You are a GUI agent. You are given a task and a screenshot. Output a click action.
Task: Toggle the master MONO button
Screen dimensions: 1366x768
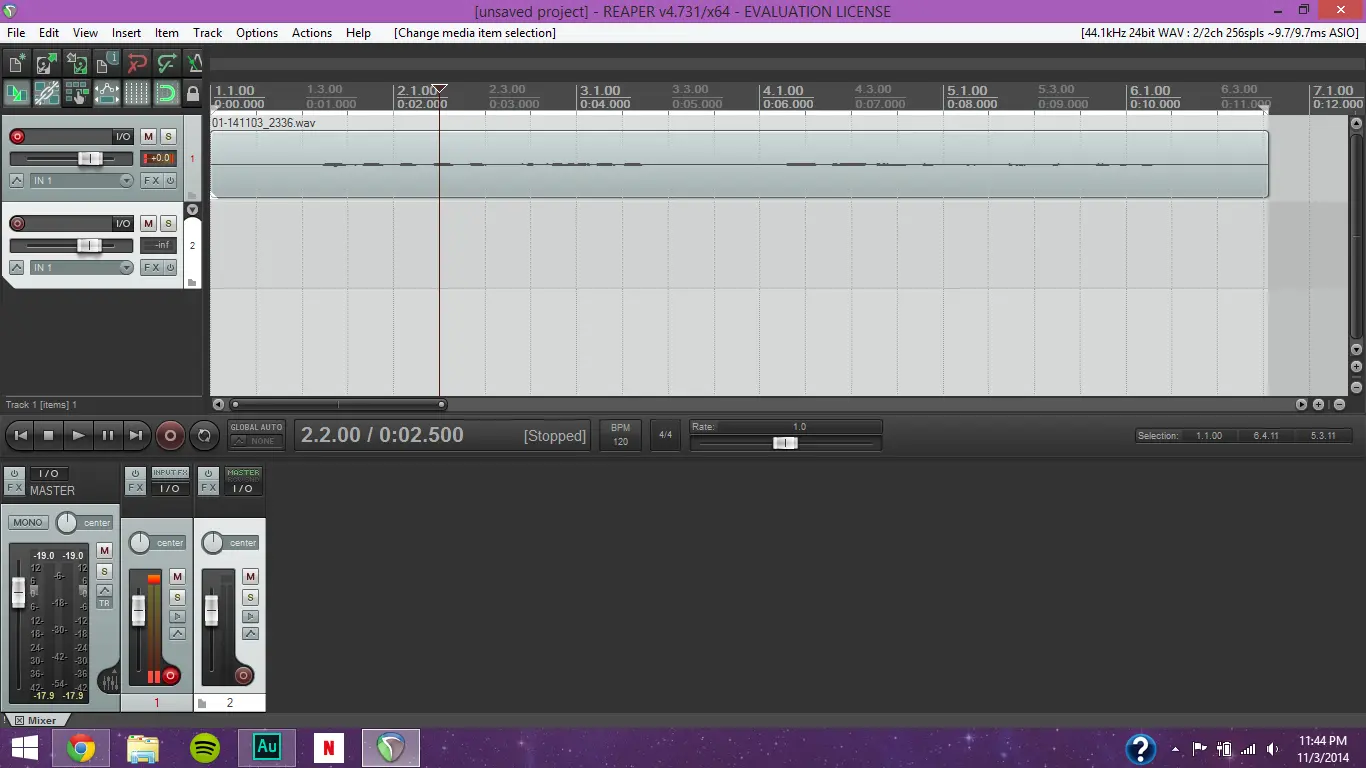(28, 522)
